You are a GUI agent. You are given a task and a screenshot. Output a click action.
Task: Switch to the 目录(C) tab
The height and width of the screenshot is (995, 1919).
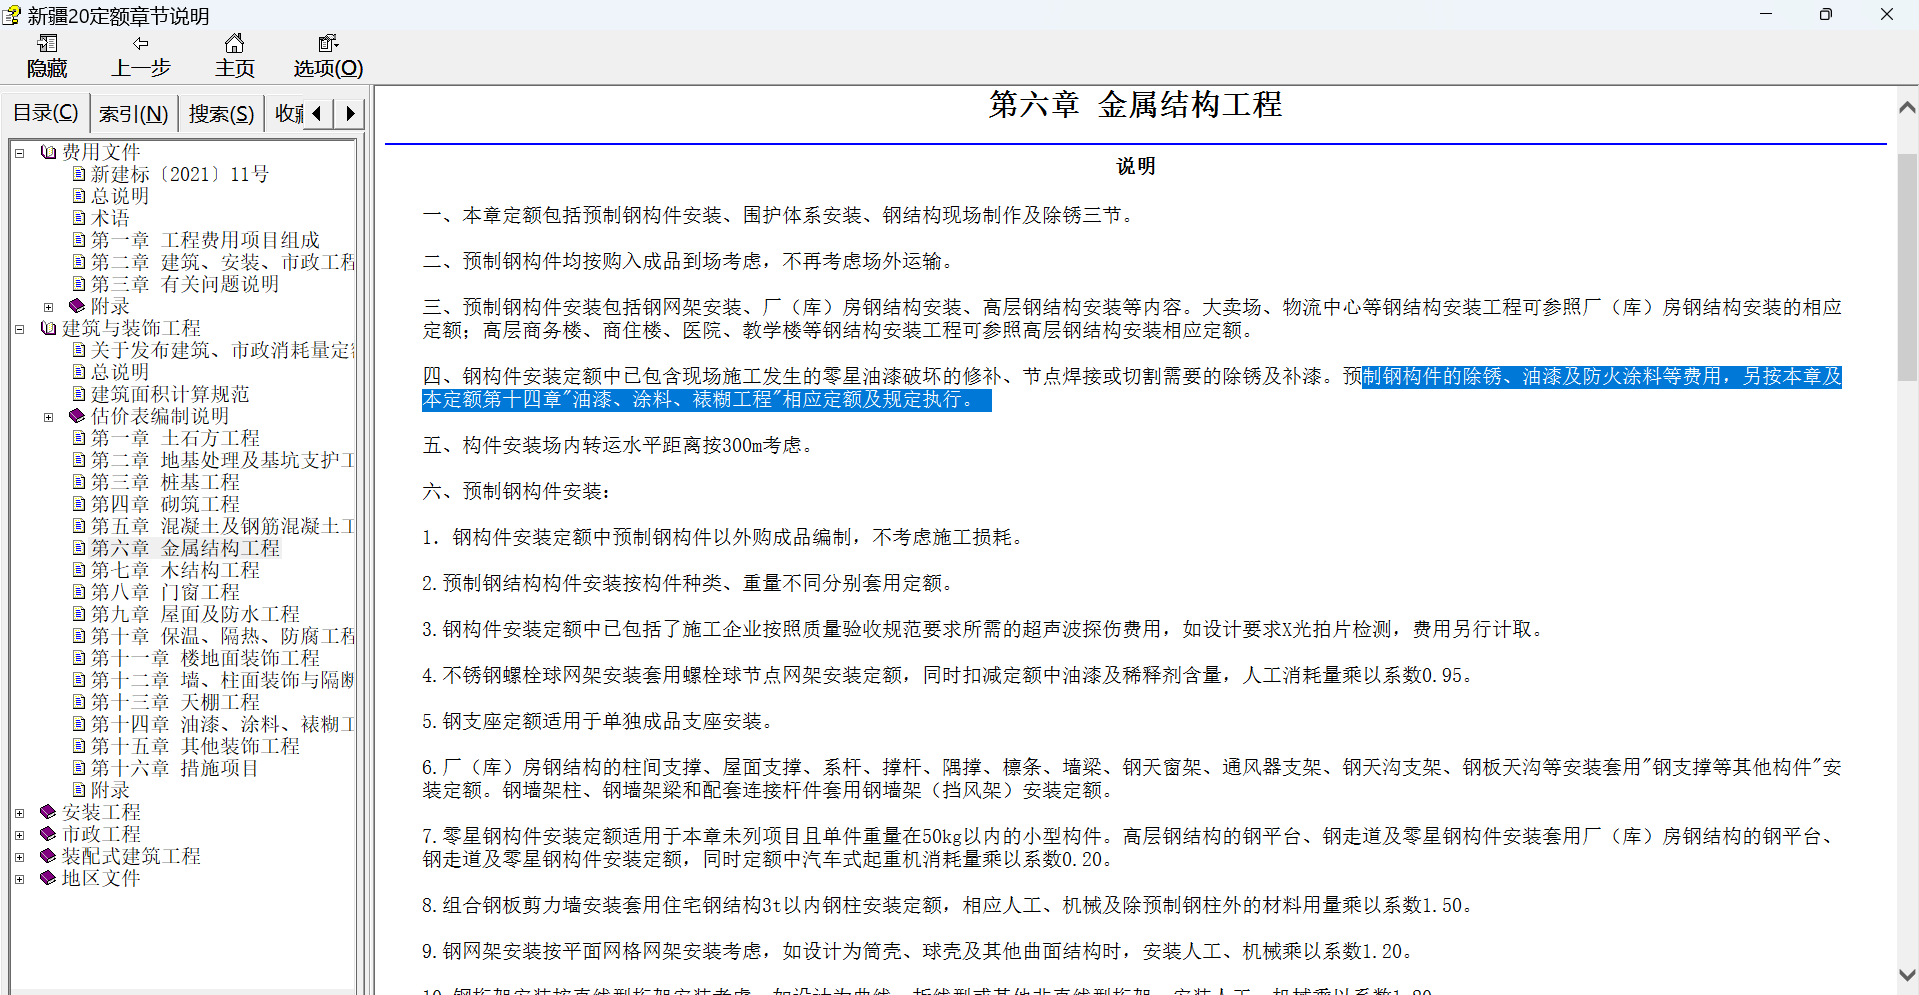click(x=46, y=113)
